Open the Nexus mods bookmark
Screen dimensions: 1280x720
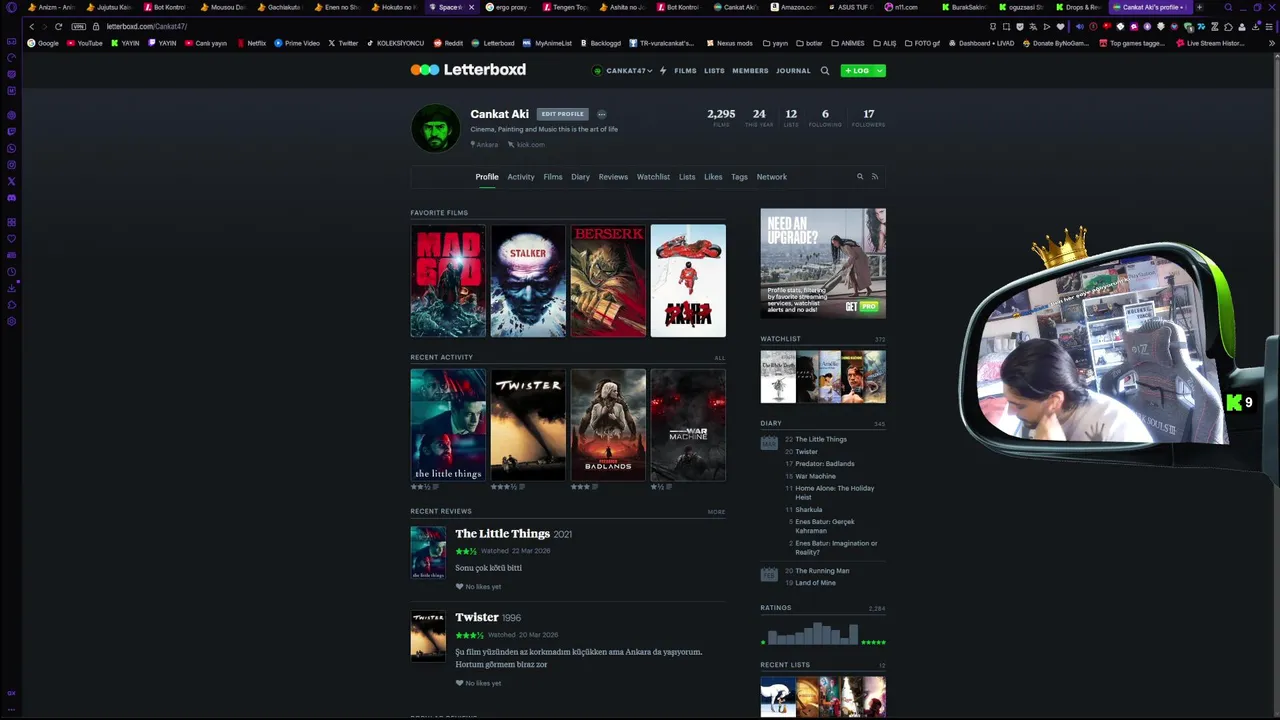[729, 43]
